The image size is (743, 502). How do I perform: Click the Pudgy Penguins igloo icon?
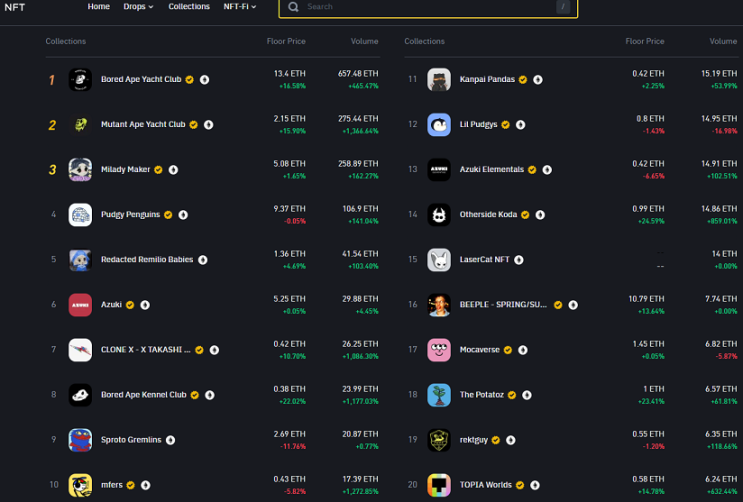[80, 215]
